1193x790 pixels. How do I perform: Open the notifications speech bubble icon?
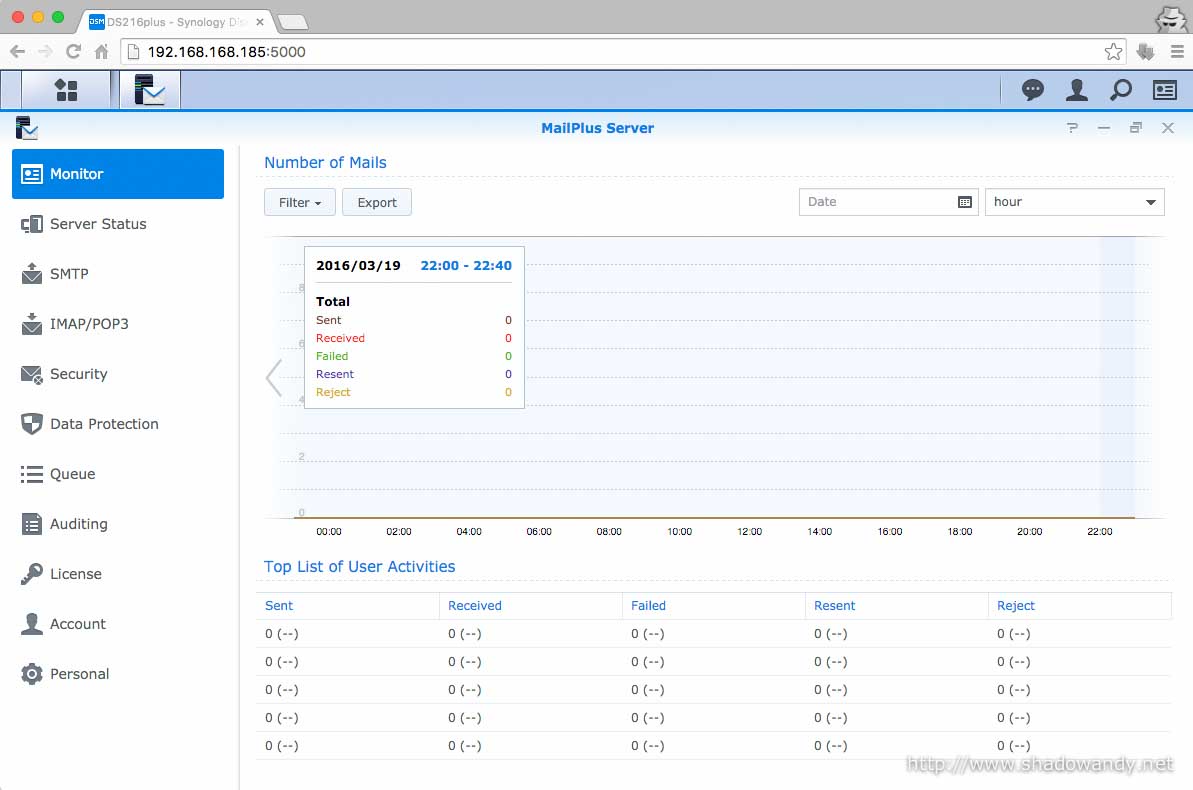click(1033, 90)
